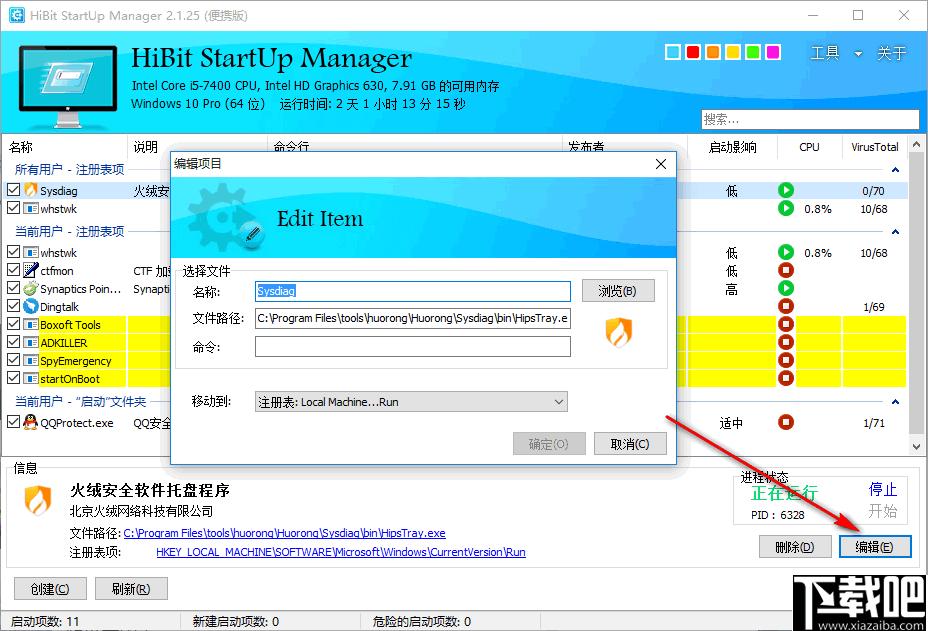The height and width of the screenshot is (631, 928).
Task: Select the red theme swatch
Action: [x=693, y=52]
